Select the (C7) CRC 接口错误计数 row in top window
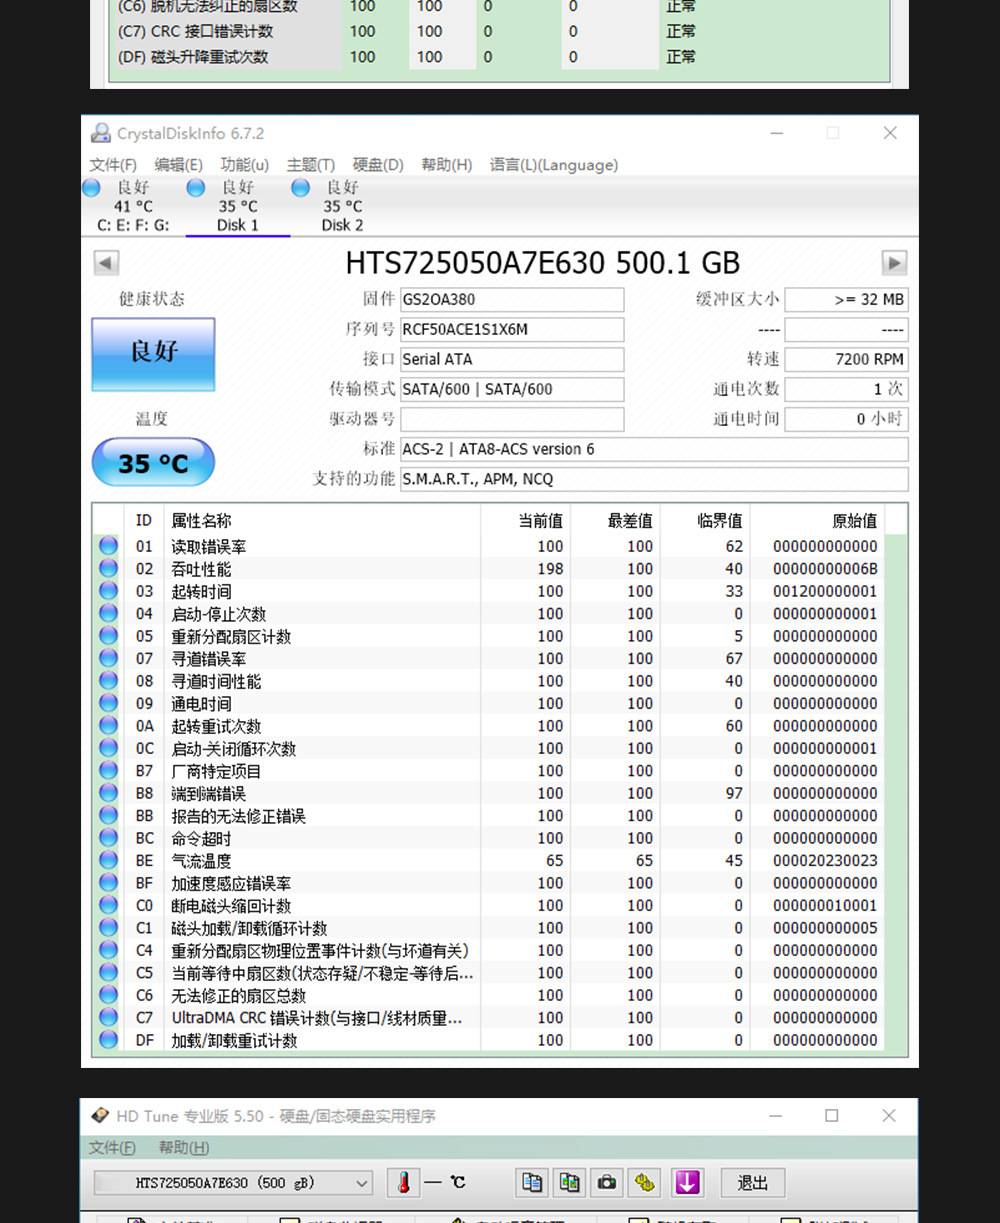This screenshot has height=1223, width=1000. click(499, 31)
